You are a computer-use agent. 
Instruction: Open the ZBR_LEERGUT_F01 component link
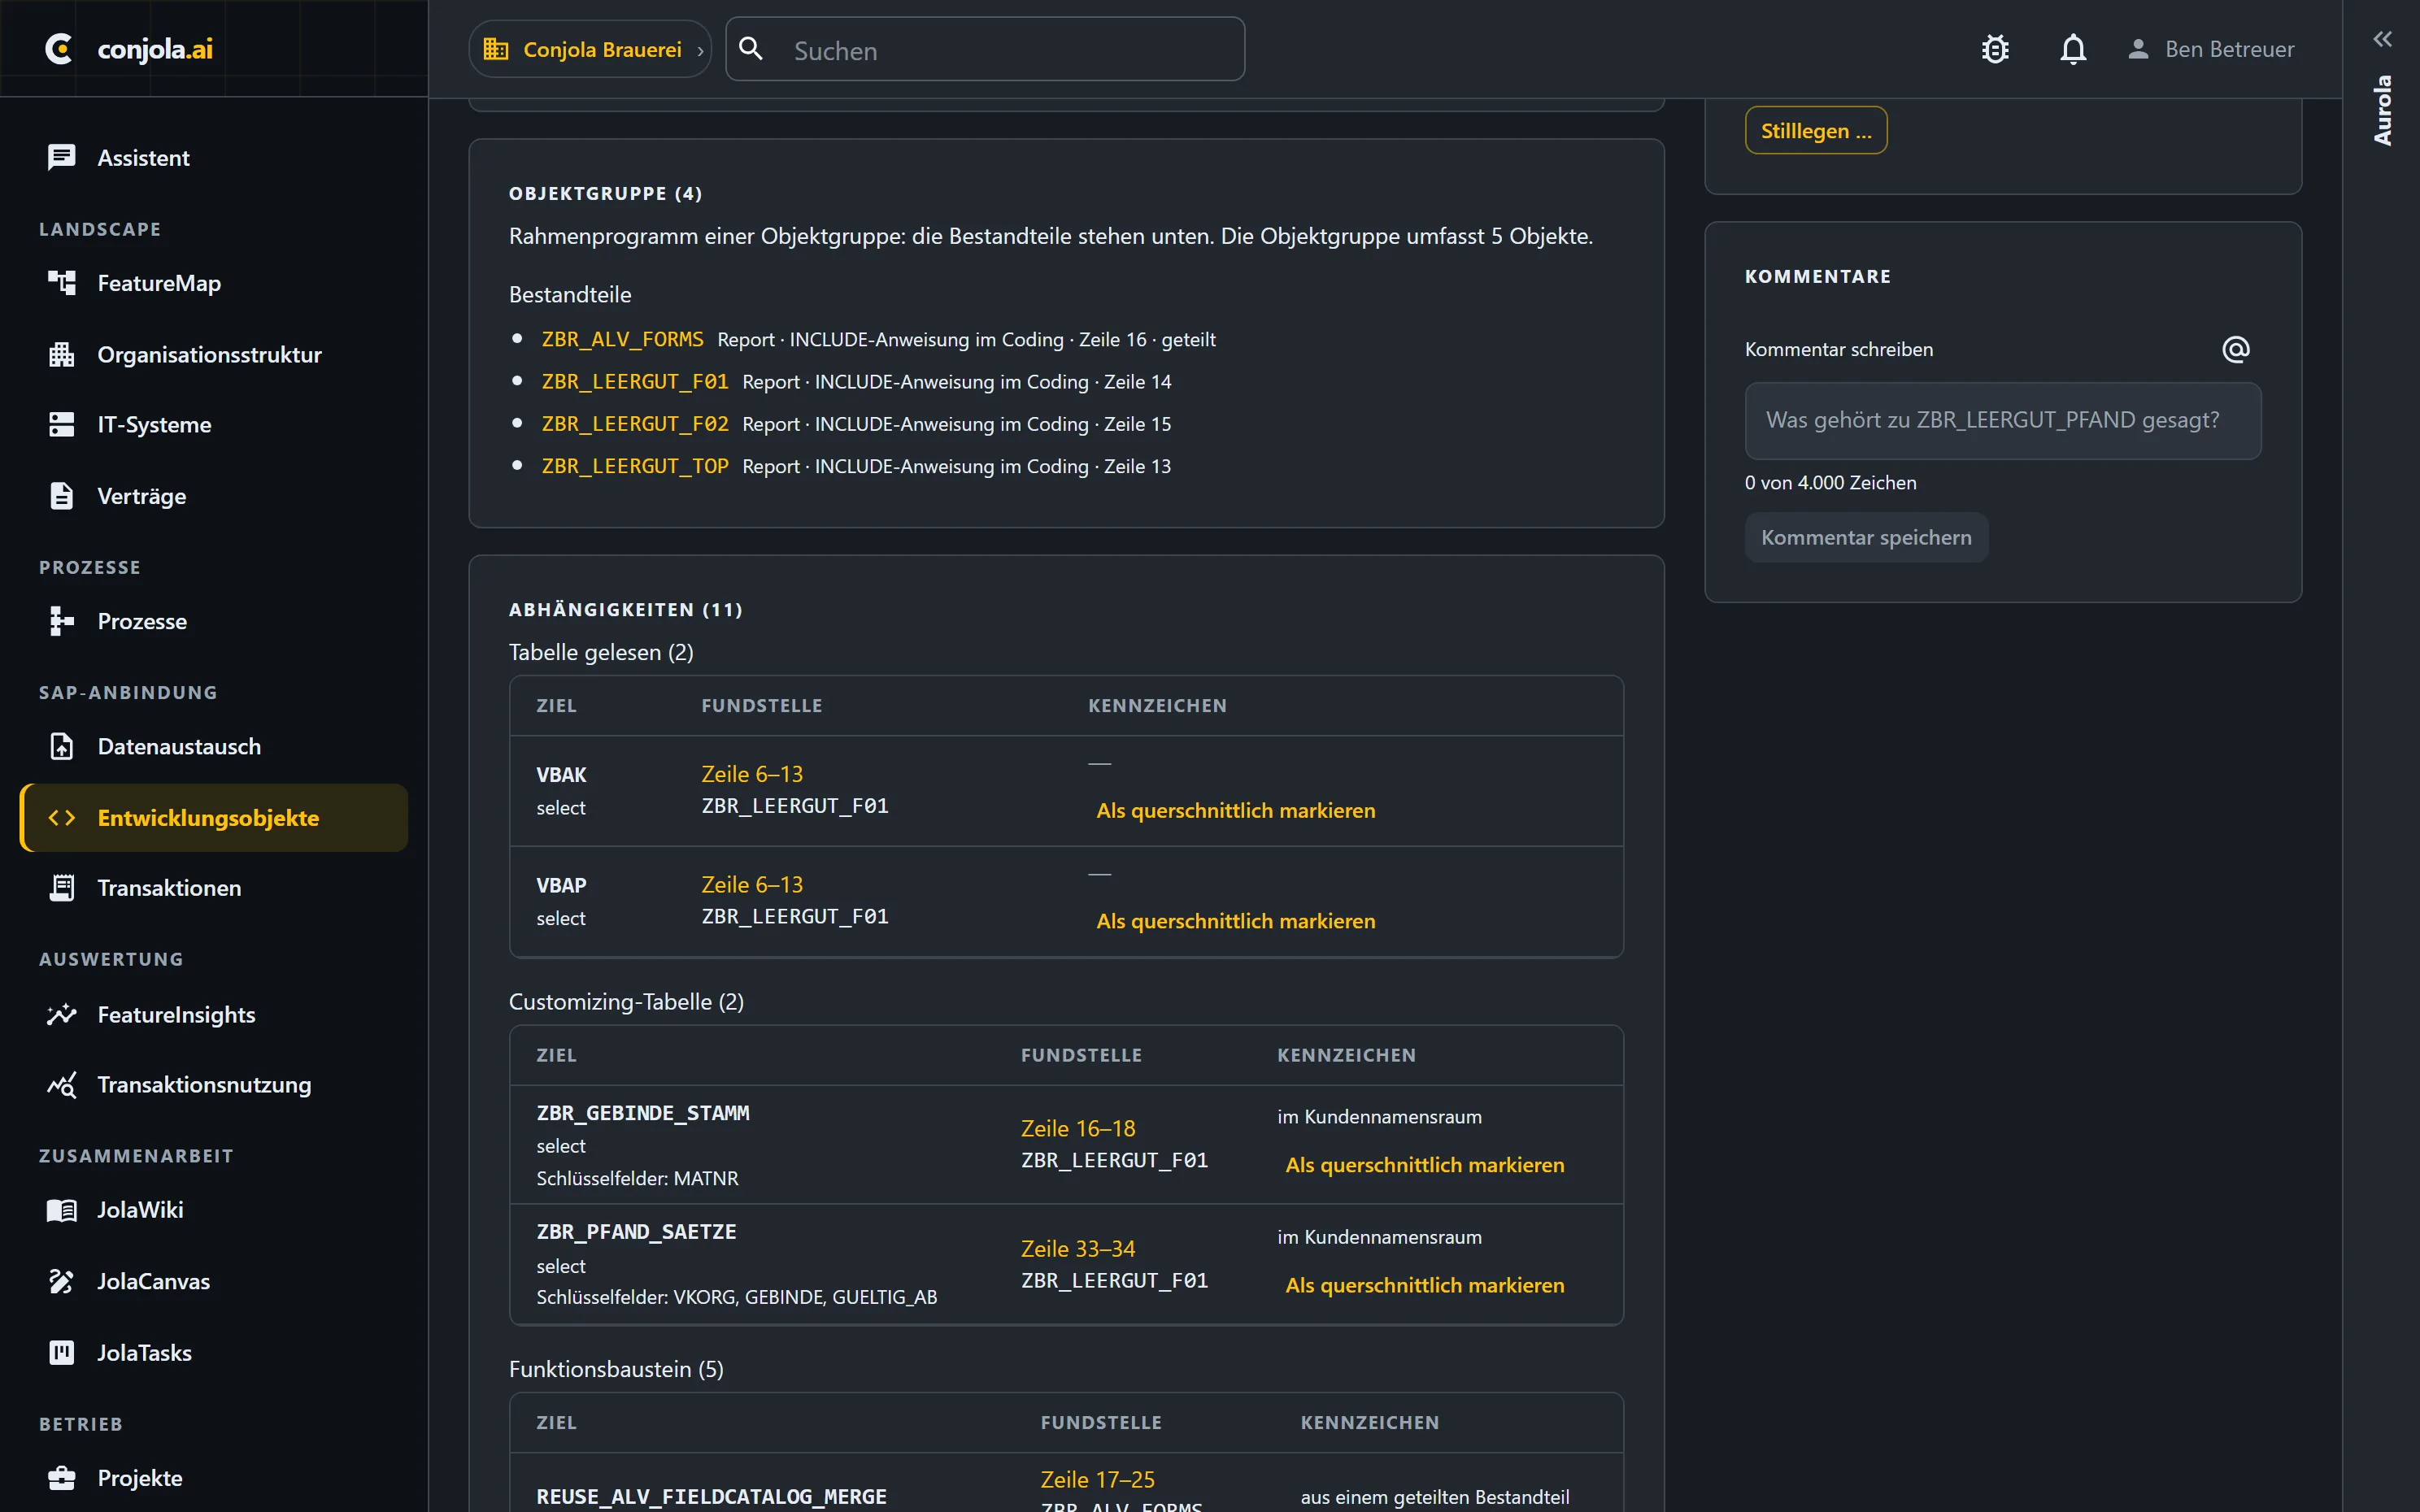[x=635, y=381]
